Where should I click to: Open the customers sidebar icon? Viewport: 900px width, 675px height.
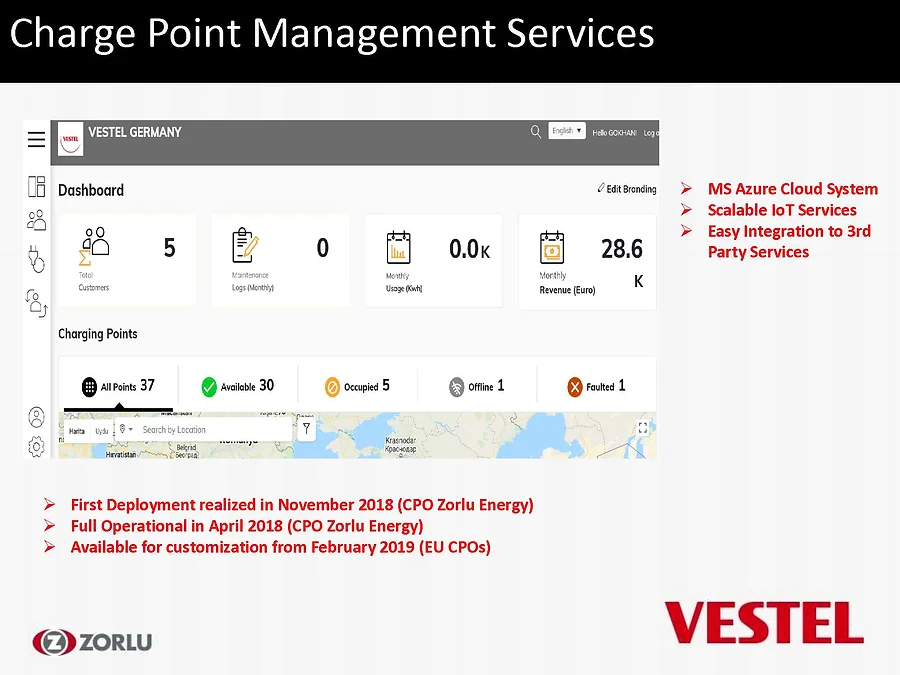(x=37, y=220)
